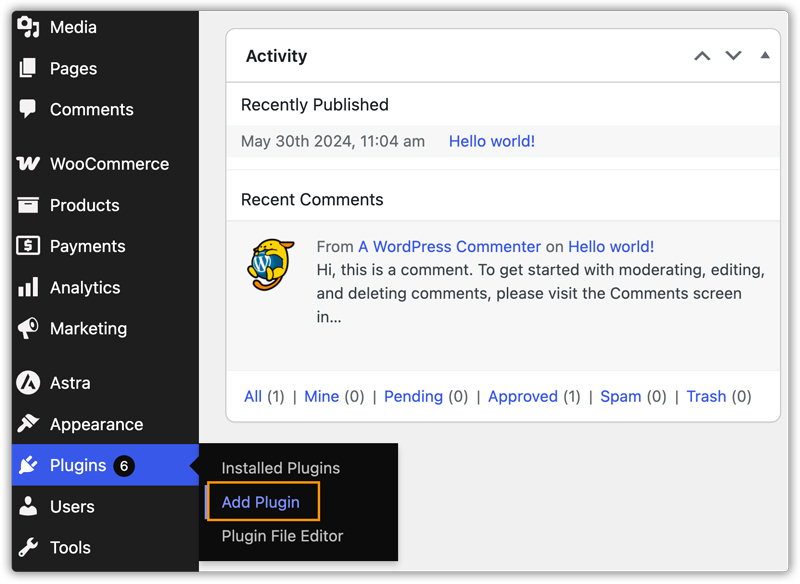
Task: Open the Products menu
Action: 105,205
